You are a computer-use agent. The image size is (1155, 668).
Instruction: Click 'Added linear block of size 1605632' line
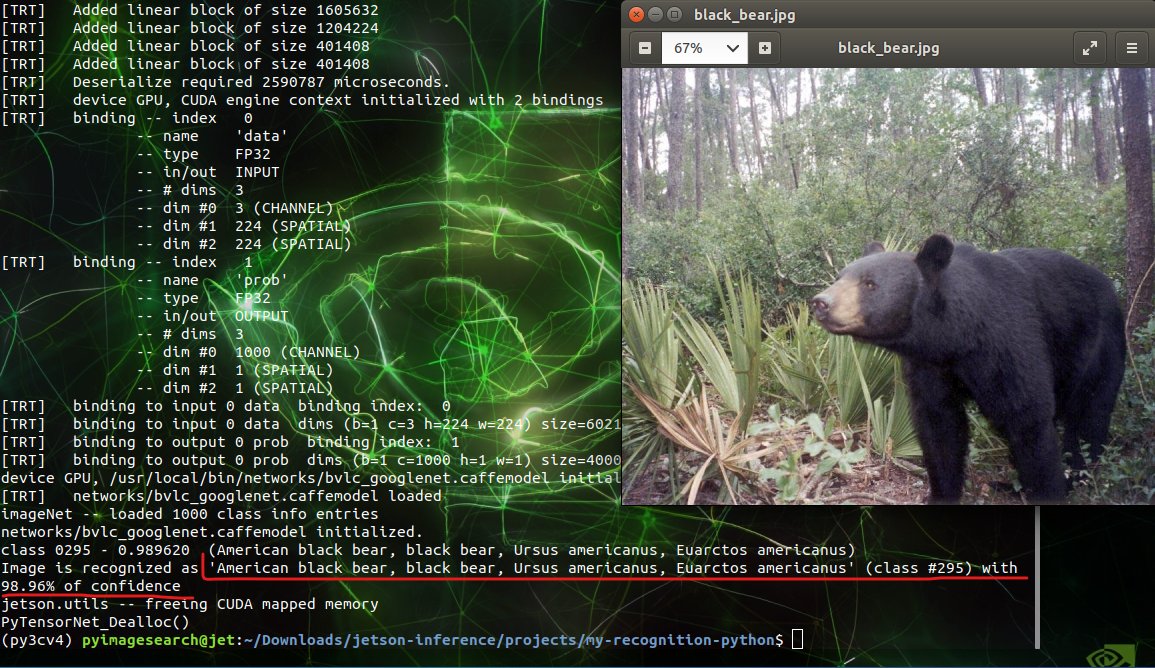pos(225,10)
